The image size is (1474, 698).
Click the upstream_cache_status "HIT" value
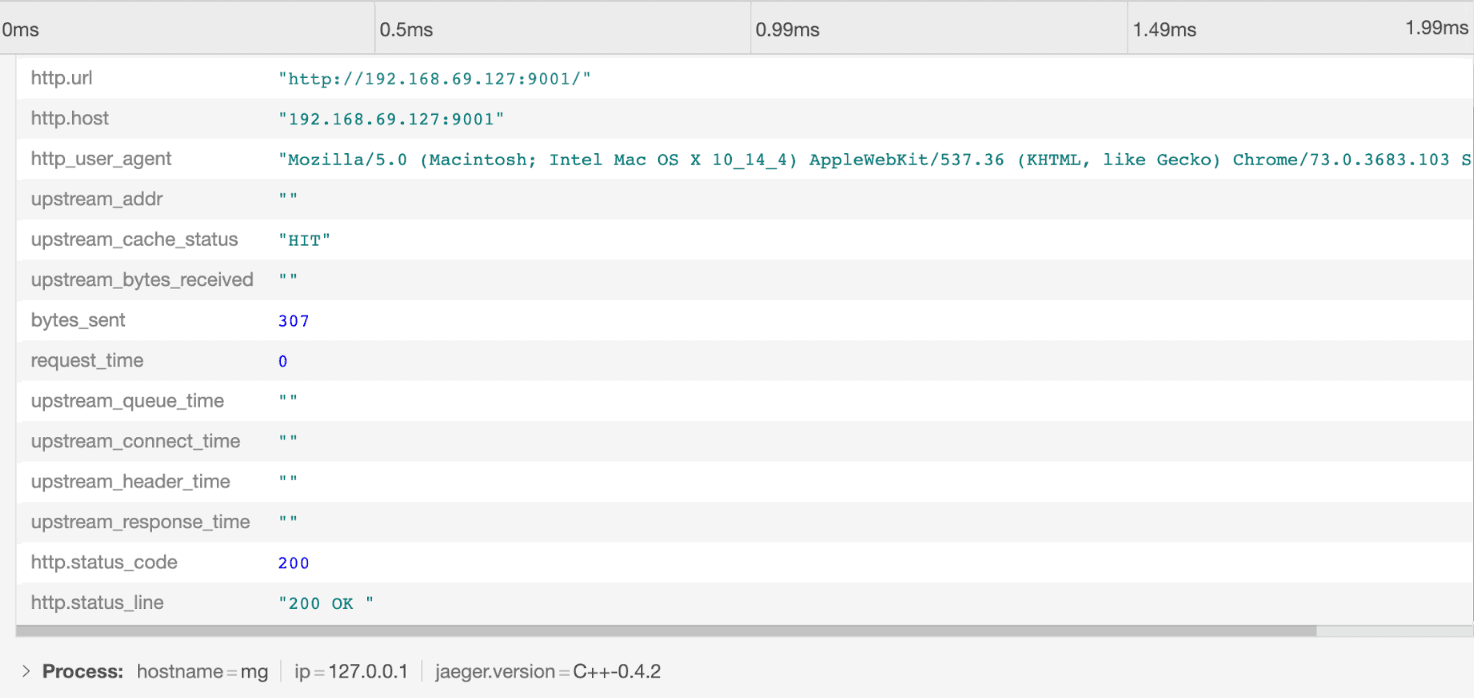[305, 240]
